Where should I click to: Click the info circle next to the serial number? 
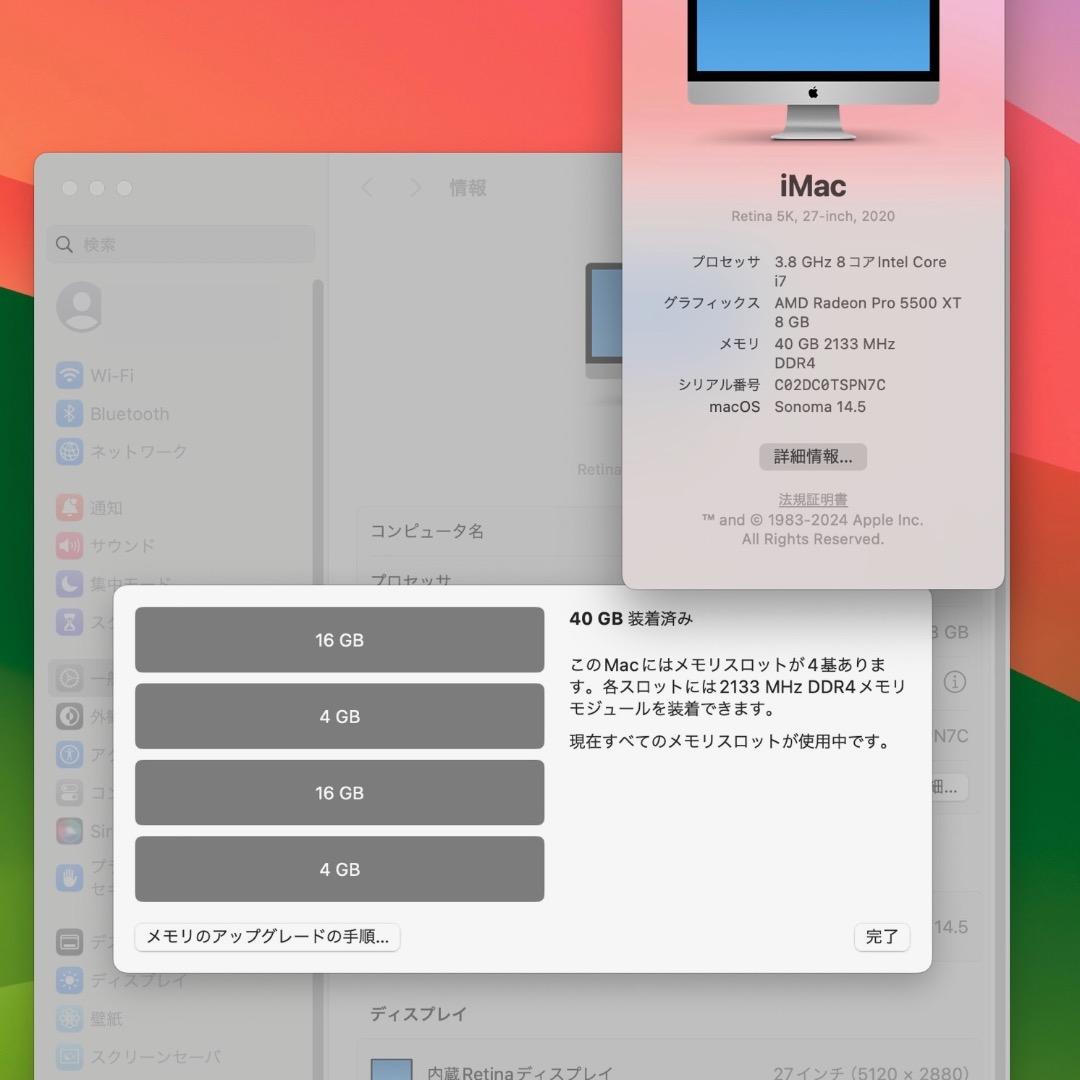954,682
